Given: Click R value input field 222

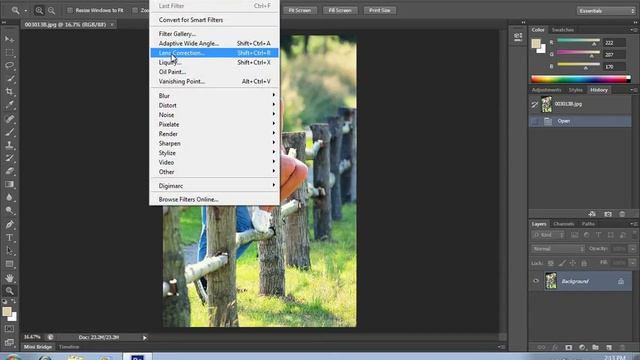Looking at the screenshot, I should (x=614, y=42).
